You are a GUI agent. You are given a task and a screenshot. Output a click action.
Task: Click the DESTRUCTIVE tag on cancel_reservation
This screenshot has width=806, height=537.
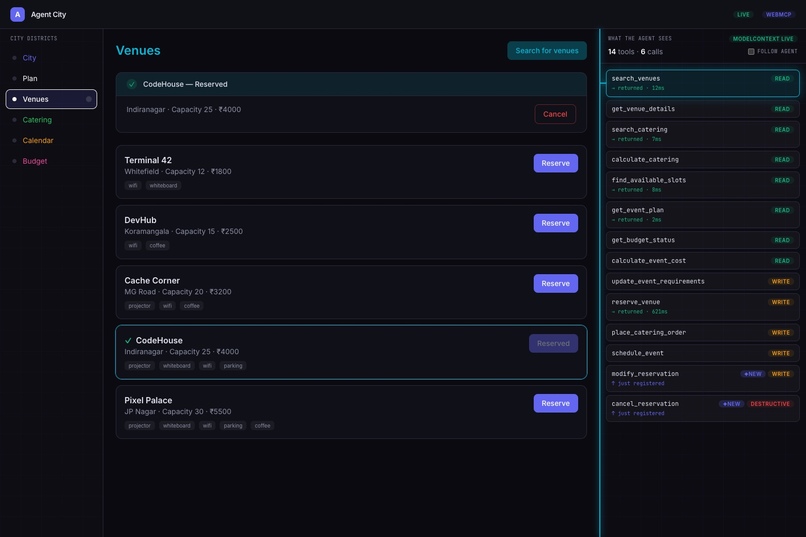(x=770, y=404)
